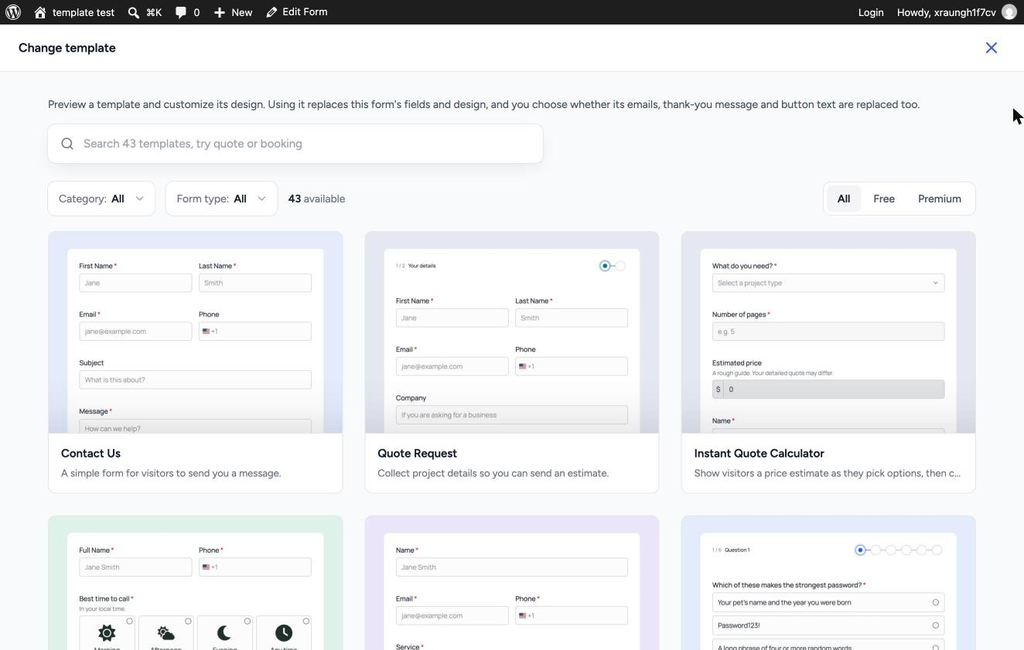The width and height of the screenshot is (1024, 650).
Task: Click the step progress indicator in Quote Request
Action: coord(612,266)
